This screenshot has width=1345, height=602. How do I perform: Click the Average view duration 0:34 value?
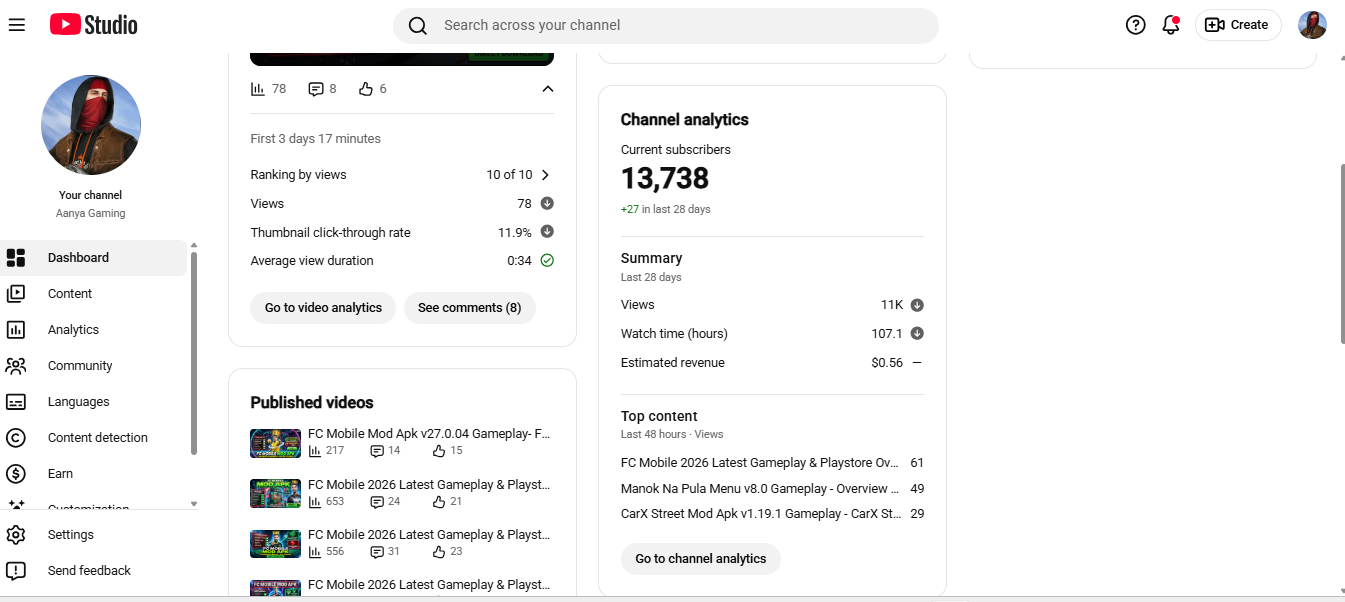(519, 261)
